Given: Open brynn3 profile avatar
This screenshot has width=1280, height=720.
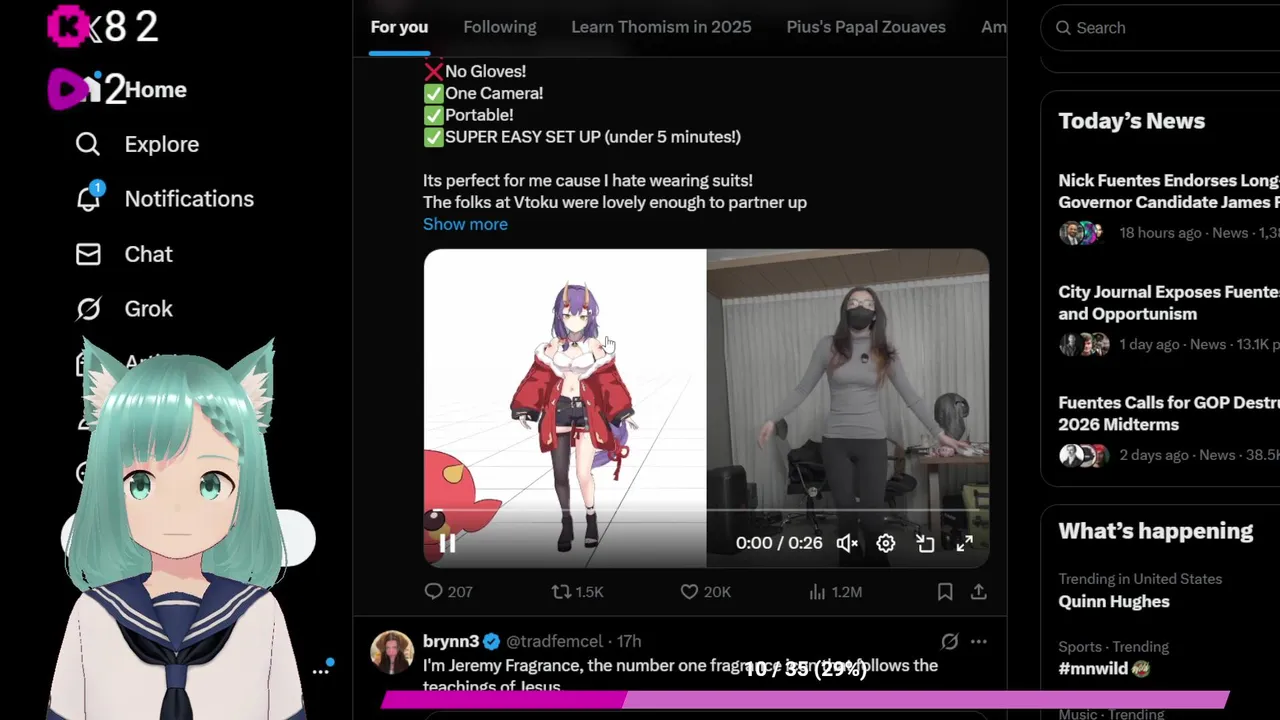Looking at the screenshot, I should (392, 652).
